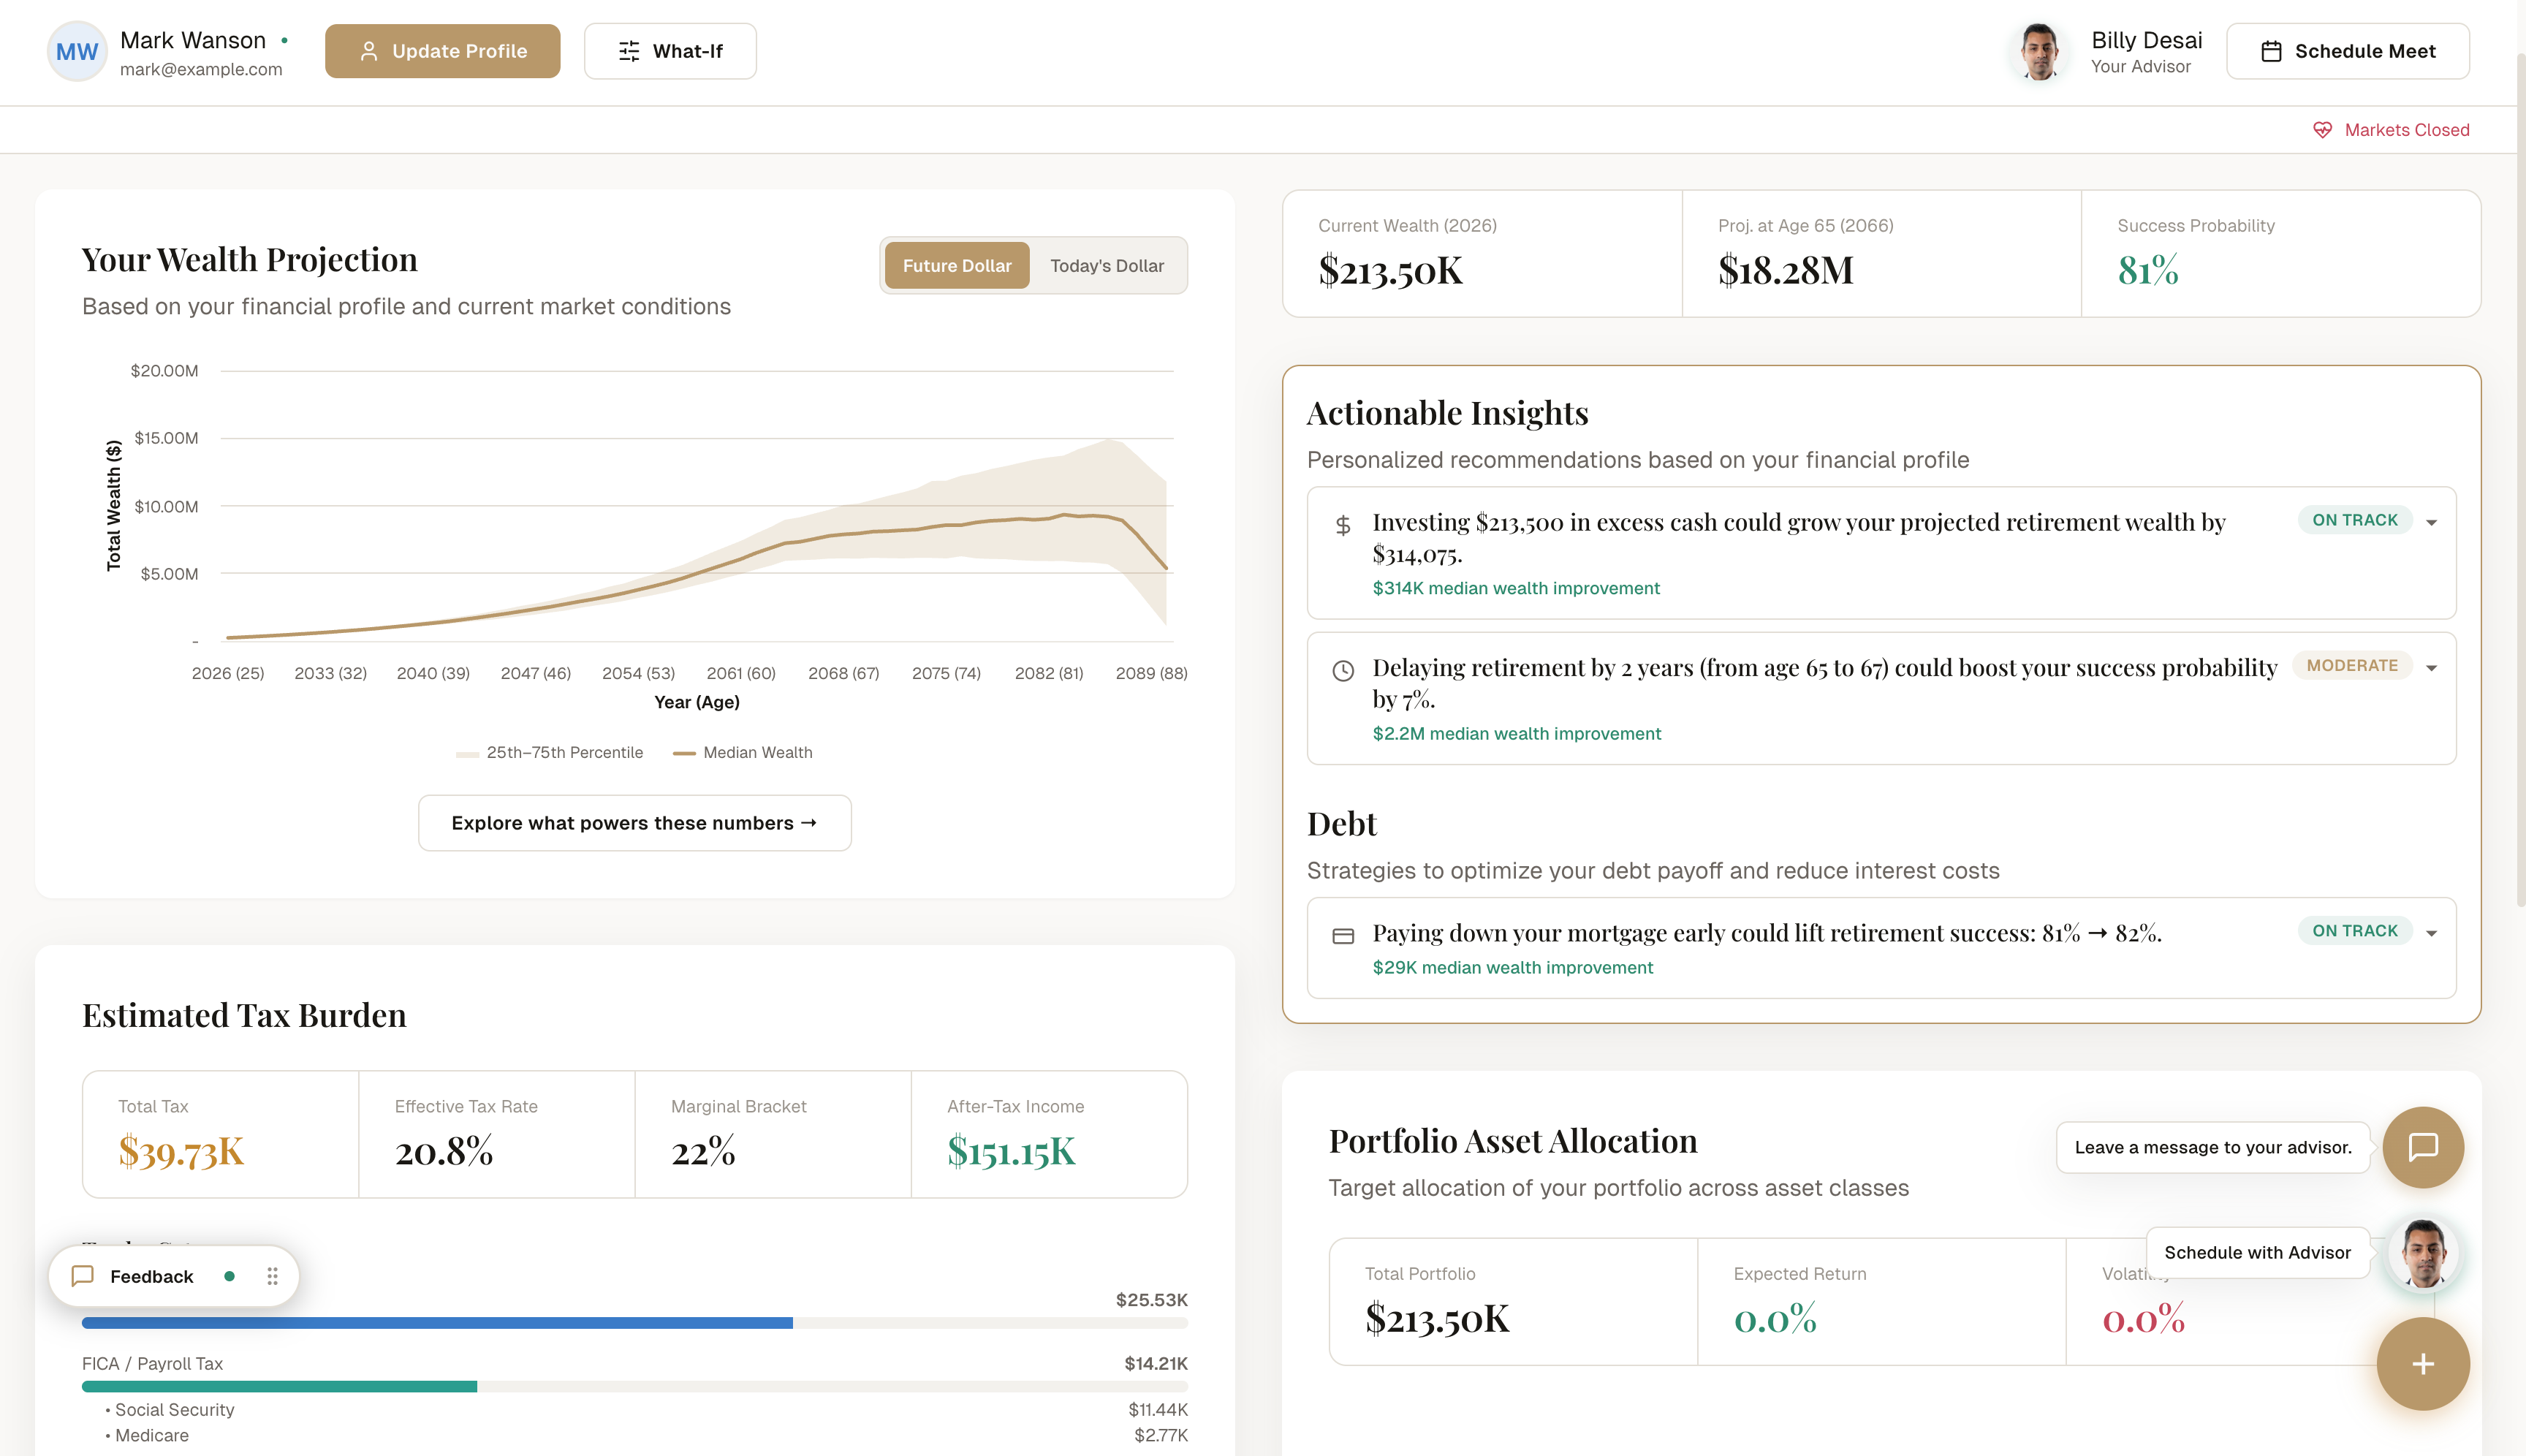The height and width of the screenshot is (1456, 2526).
Task: Click the Markets Closed heart icon
Action: click(x=2322, y=130)
